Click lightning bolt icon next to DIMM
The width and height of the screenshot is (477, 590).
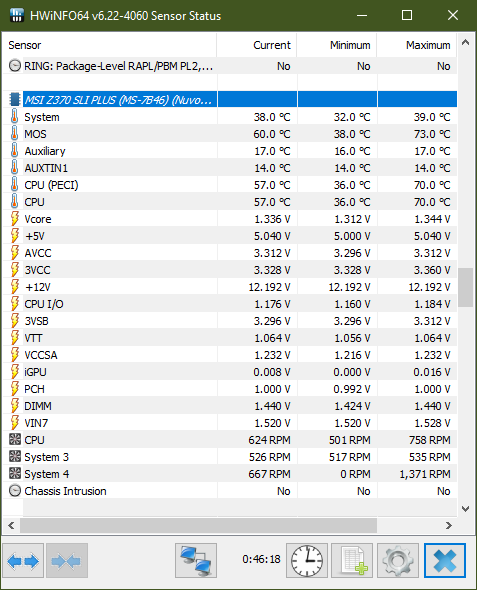tap(14, 406)
